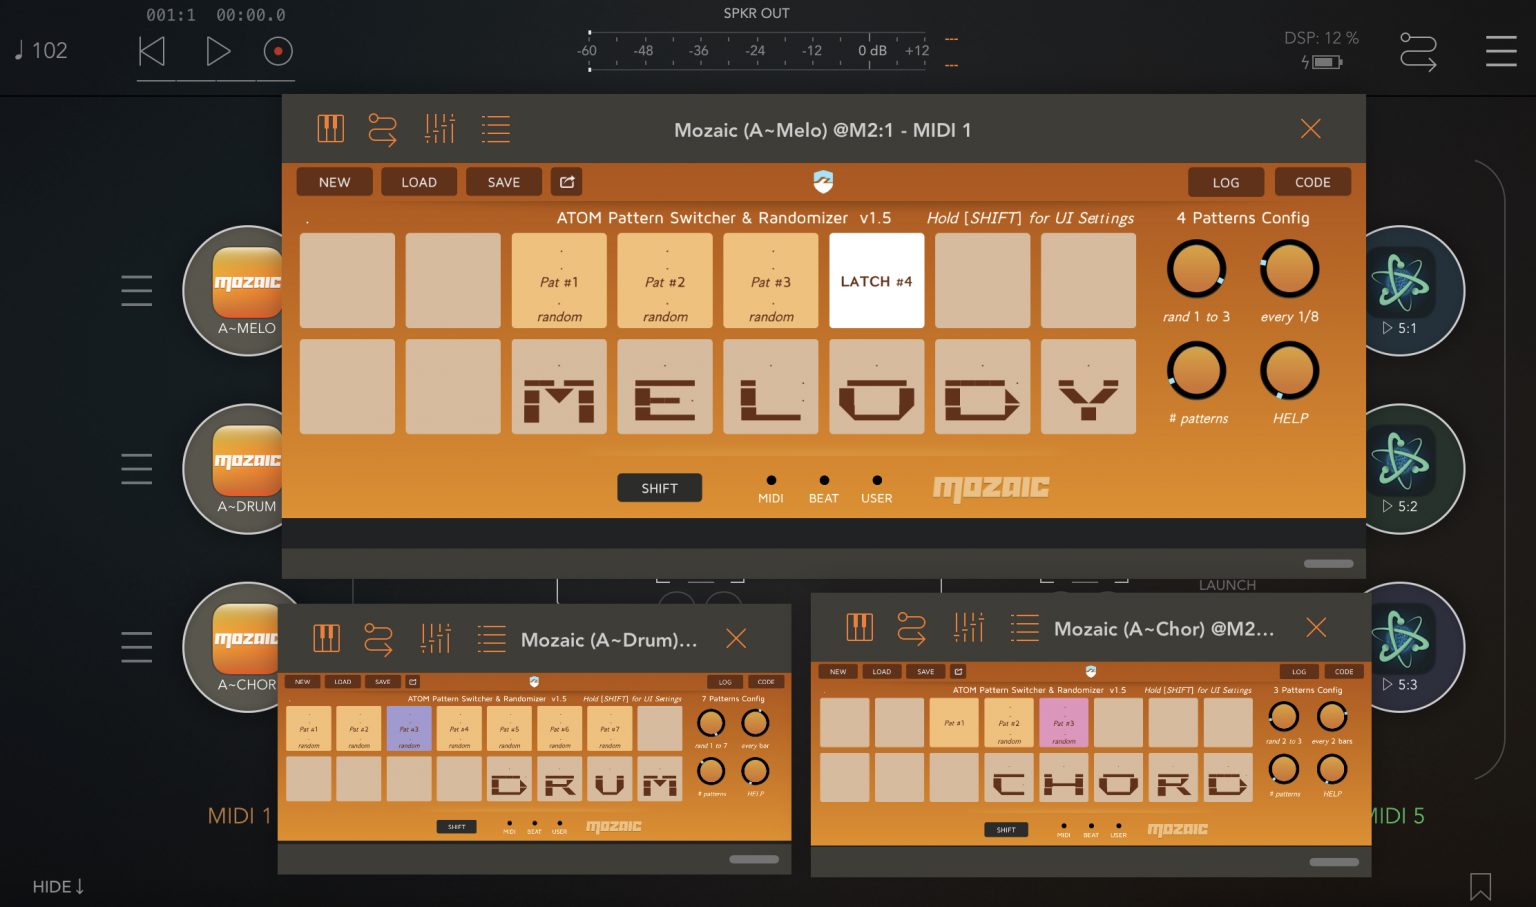Open routing icon in A~Chor window header
1536x907 pixels.
click(x=912, y=627)
